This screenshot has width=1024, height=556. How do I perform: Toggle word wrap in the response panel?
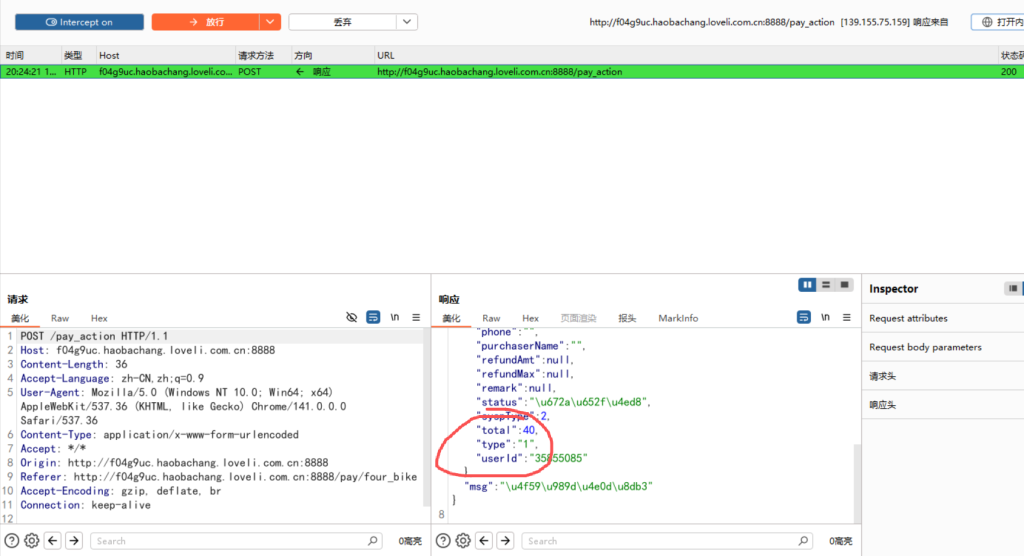[803, 317]
